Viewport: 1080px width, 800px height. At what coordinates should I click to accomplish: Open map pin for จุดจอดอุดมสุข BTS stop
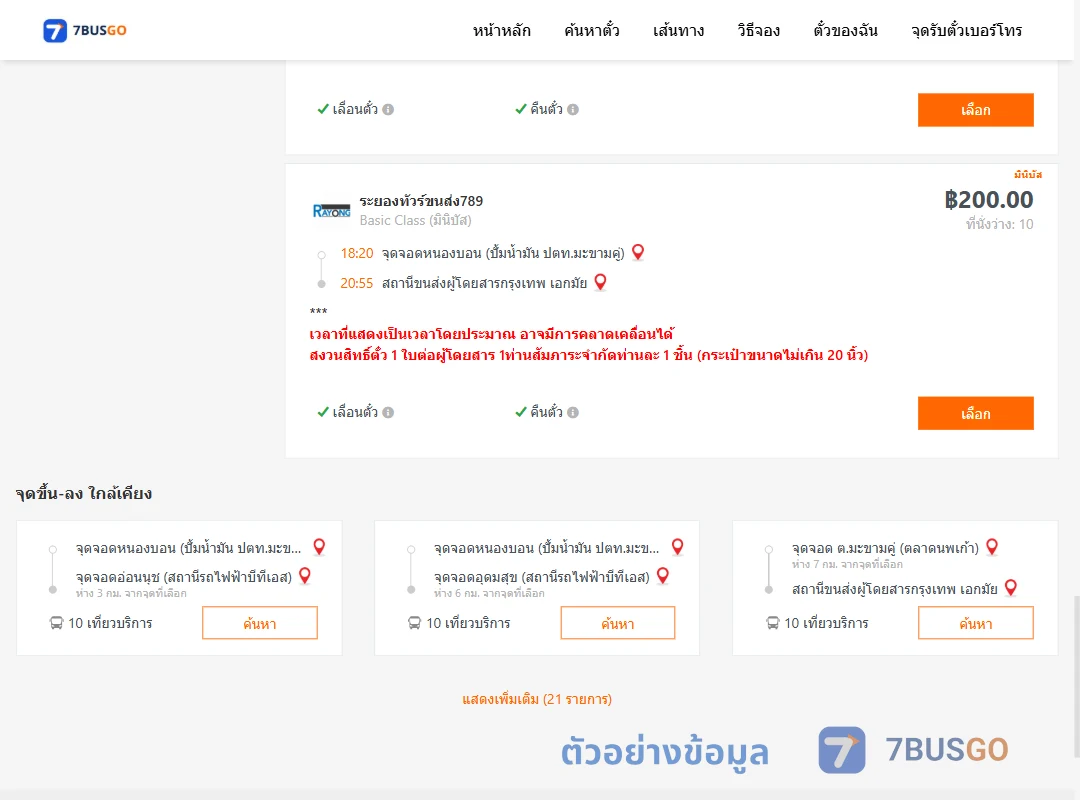pos(663,575)
